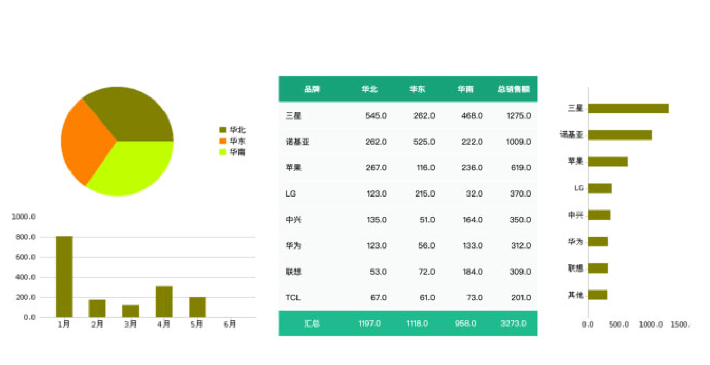
Task: Click the 619.0 total for 苹果
Action: coord(521,168)
